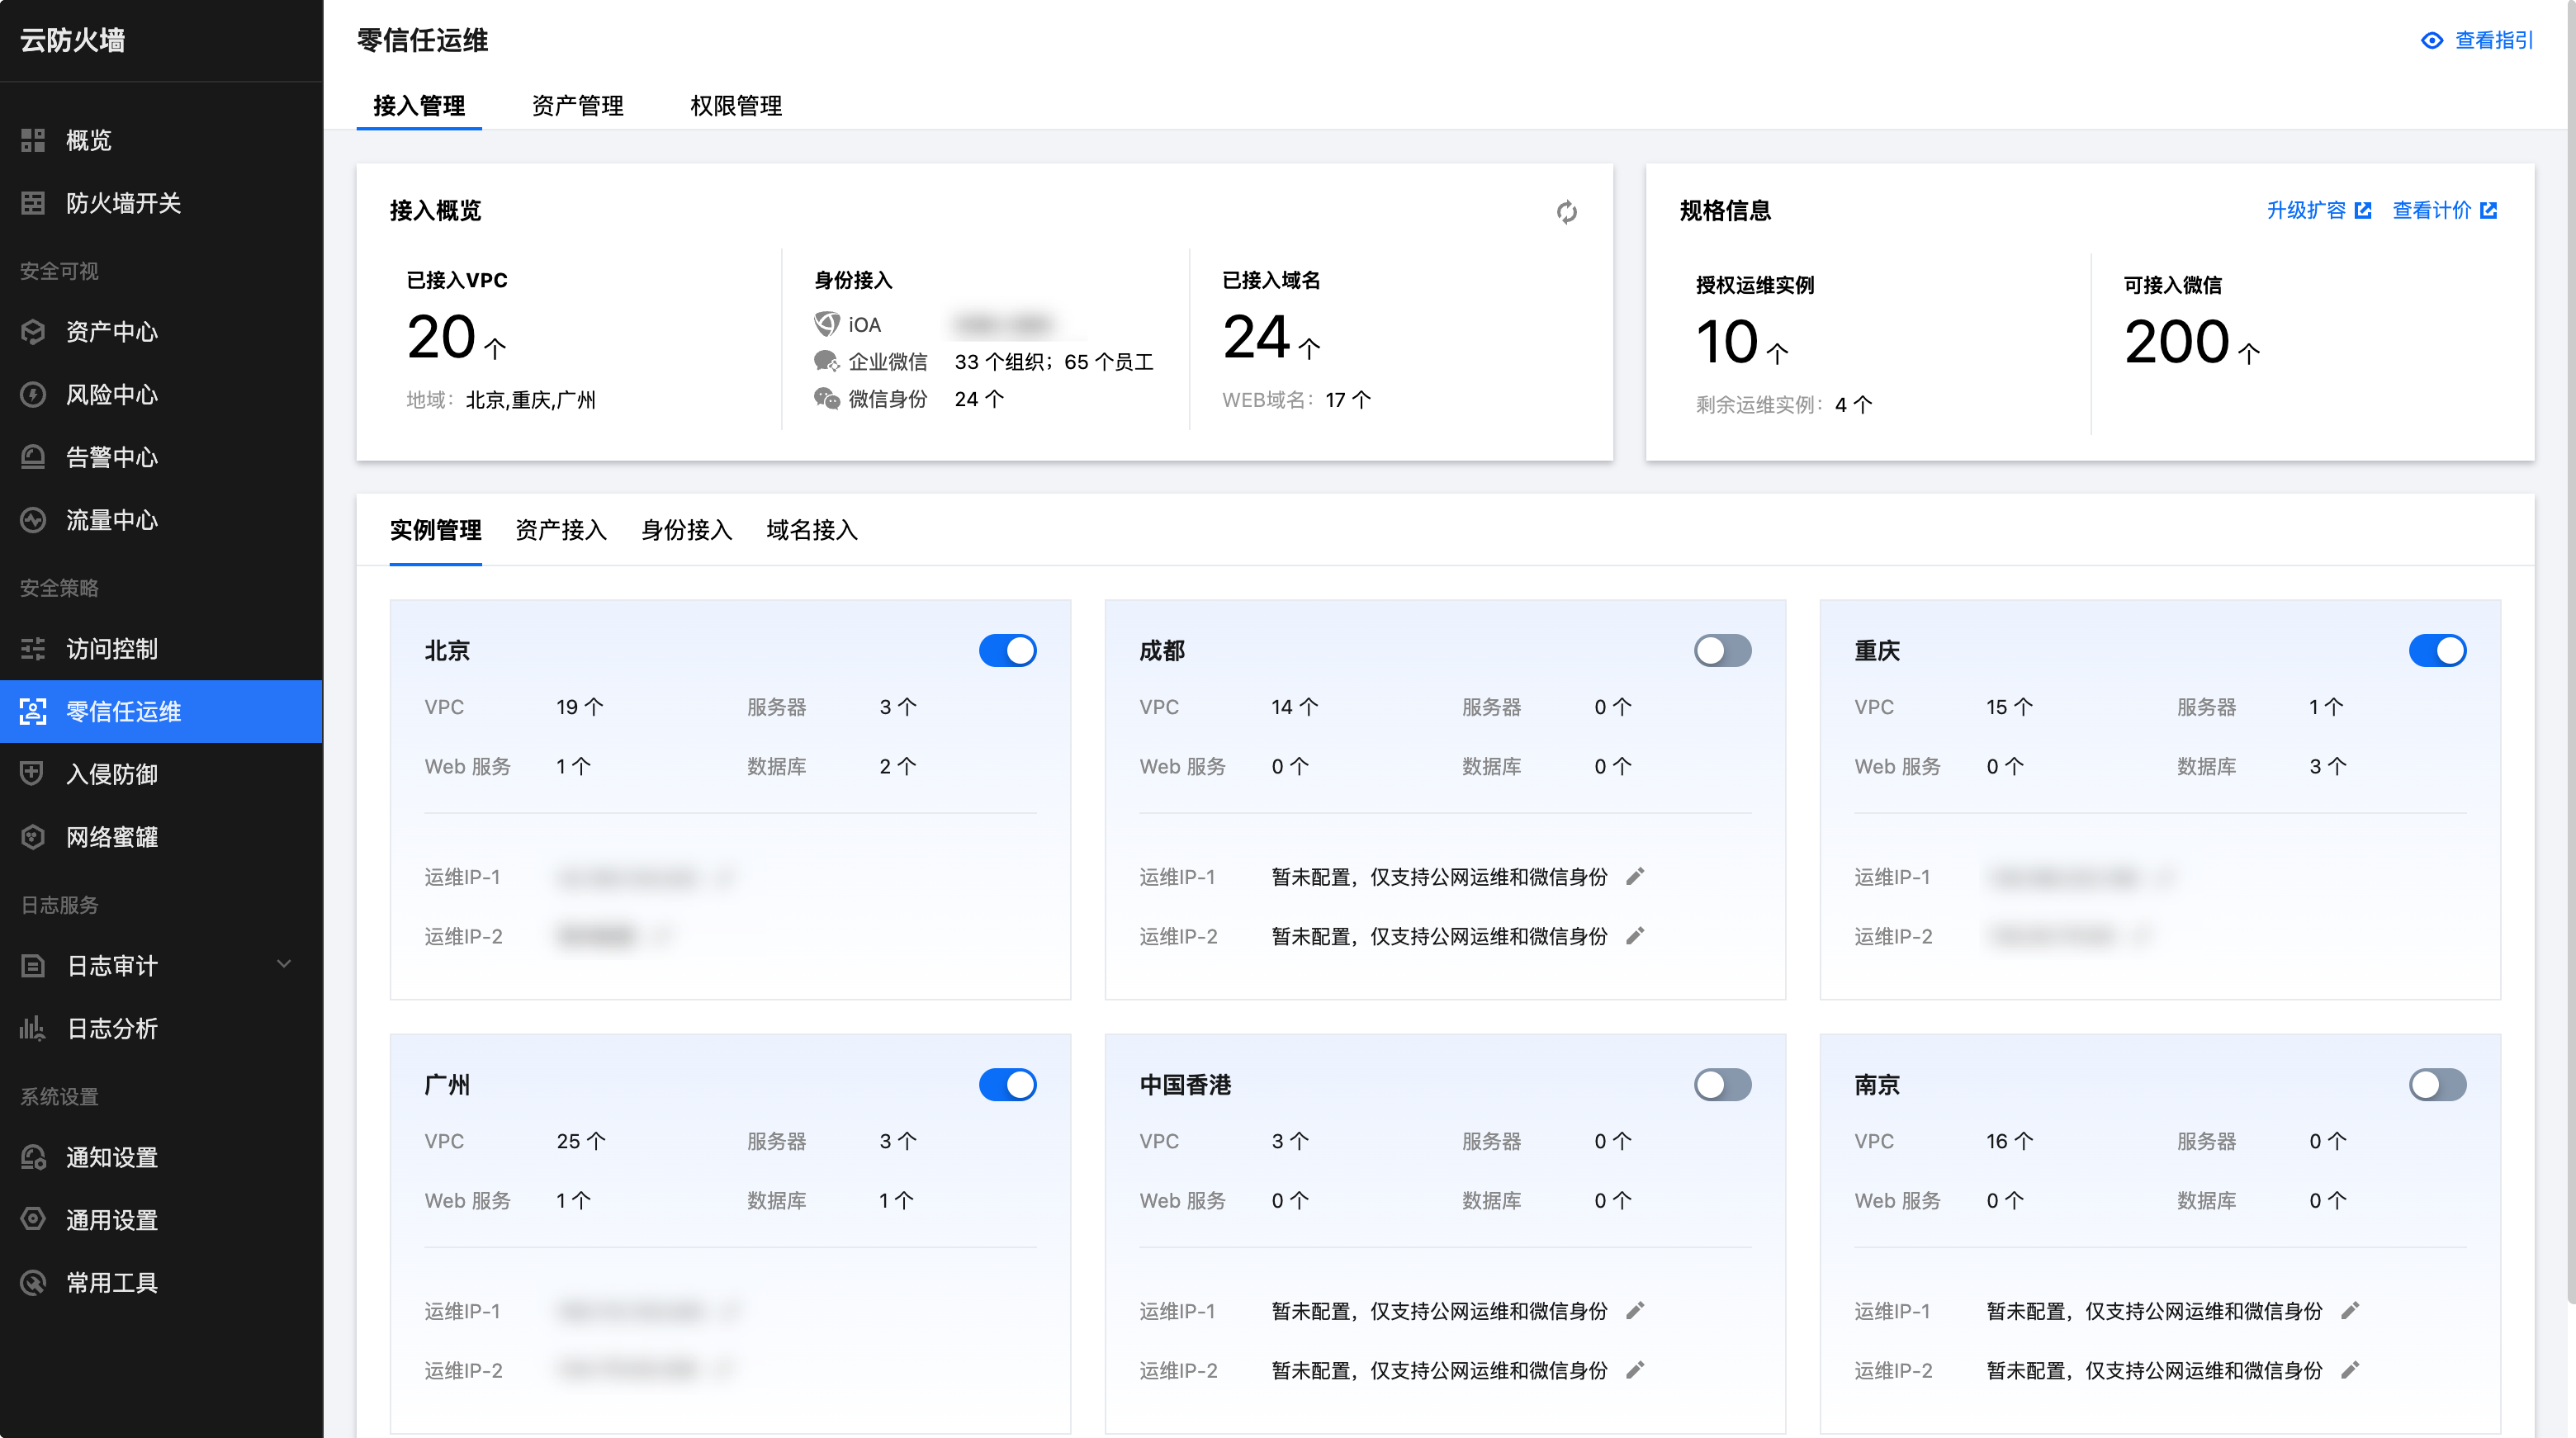Click '33 个组织; 65 个员工' text
This screenshot has width=2576, height=1438.
[x=1054, y=361]
